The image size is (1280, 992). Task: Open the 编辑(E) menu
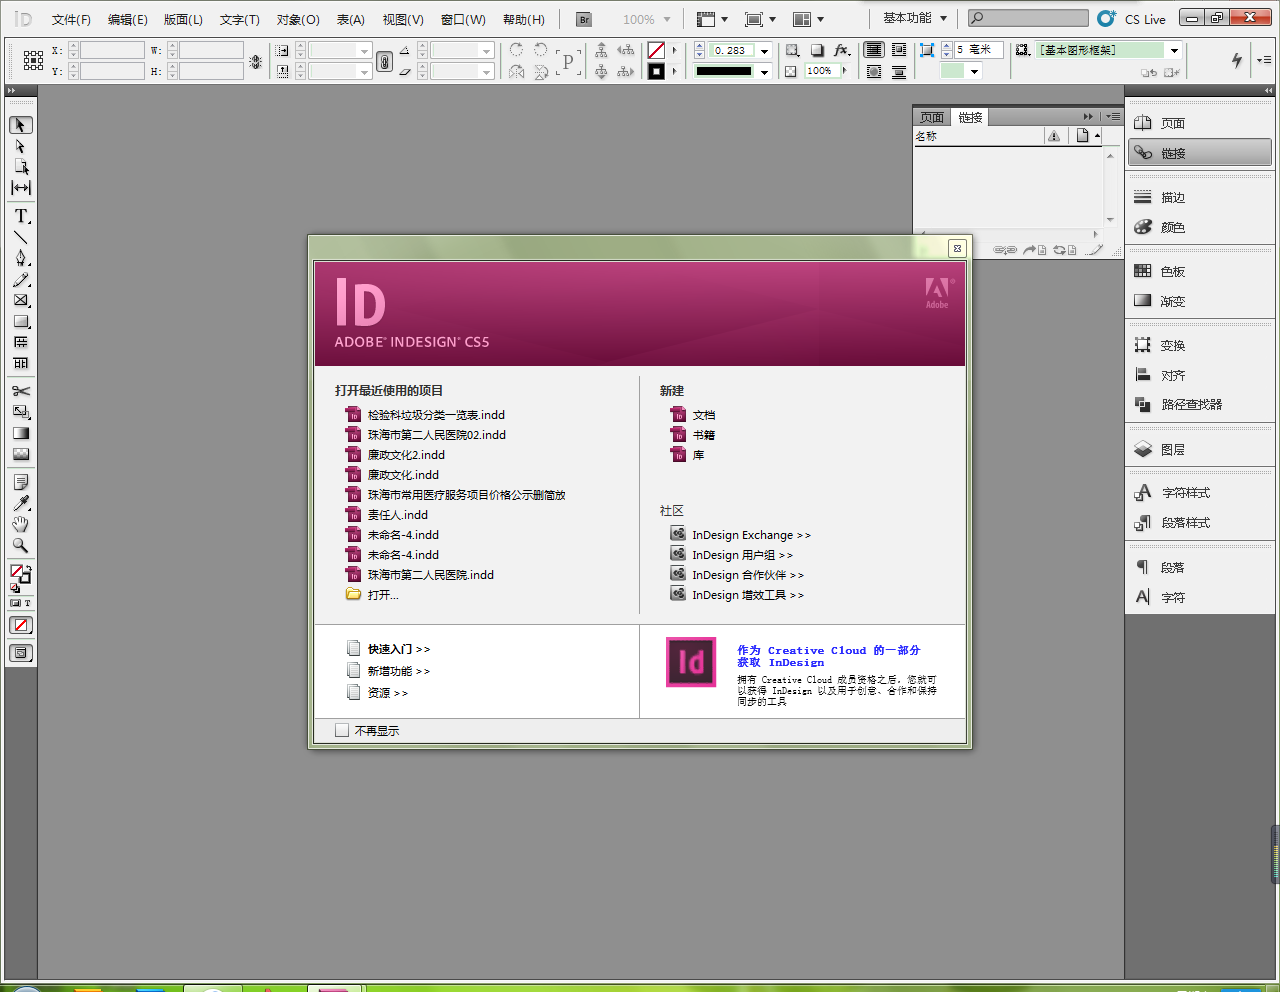click(x=128, y=19)
